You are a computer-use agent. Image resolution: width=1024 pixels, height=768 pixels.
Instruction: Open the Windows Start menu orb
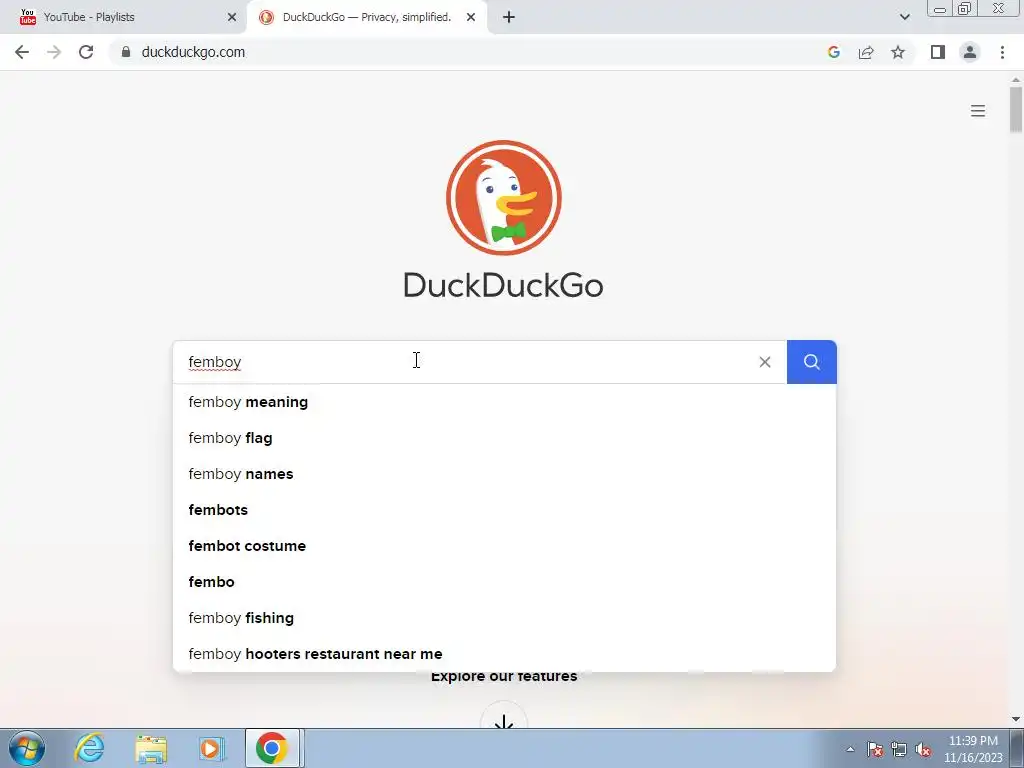click(27, 748)
